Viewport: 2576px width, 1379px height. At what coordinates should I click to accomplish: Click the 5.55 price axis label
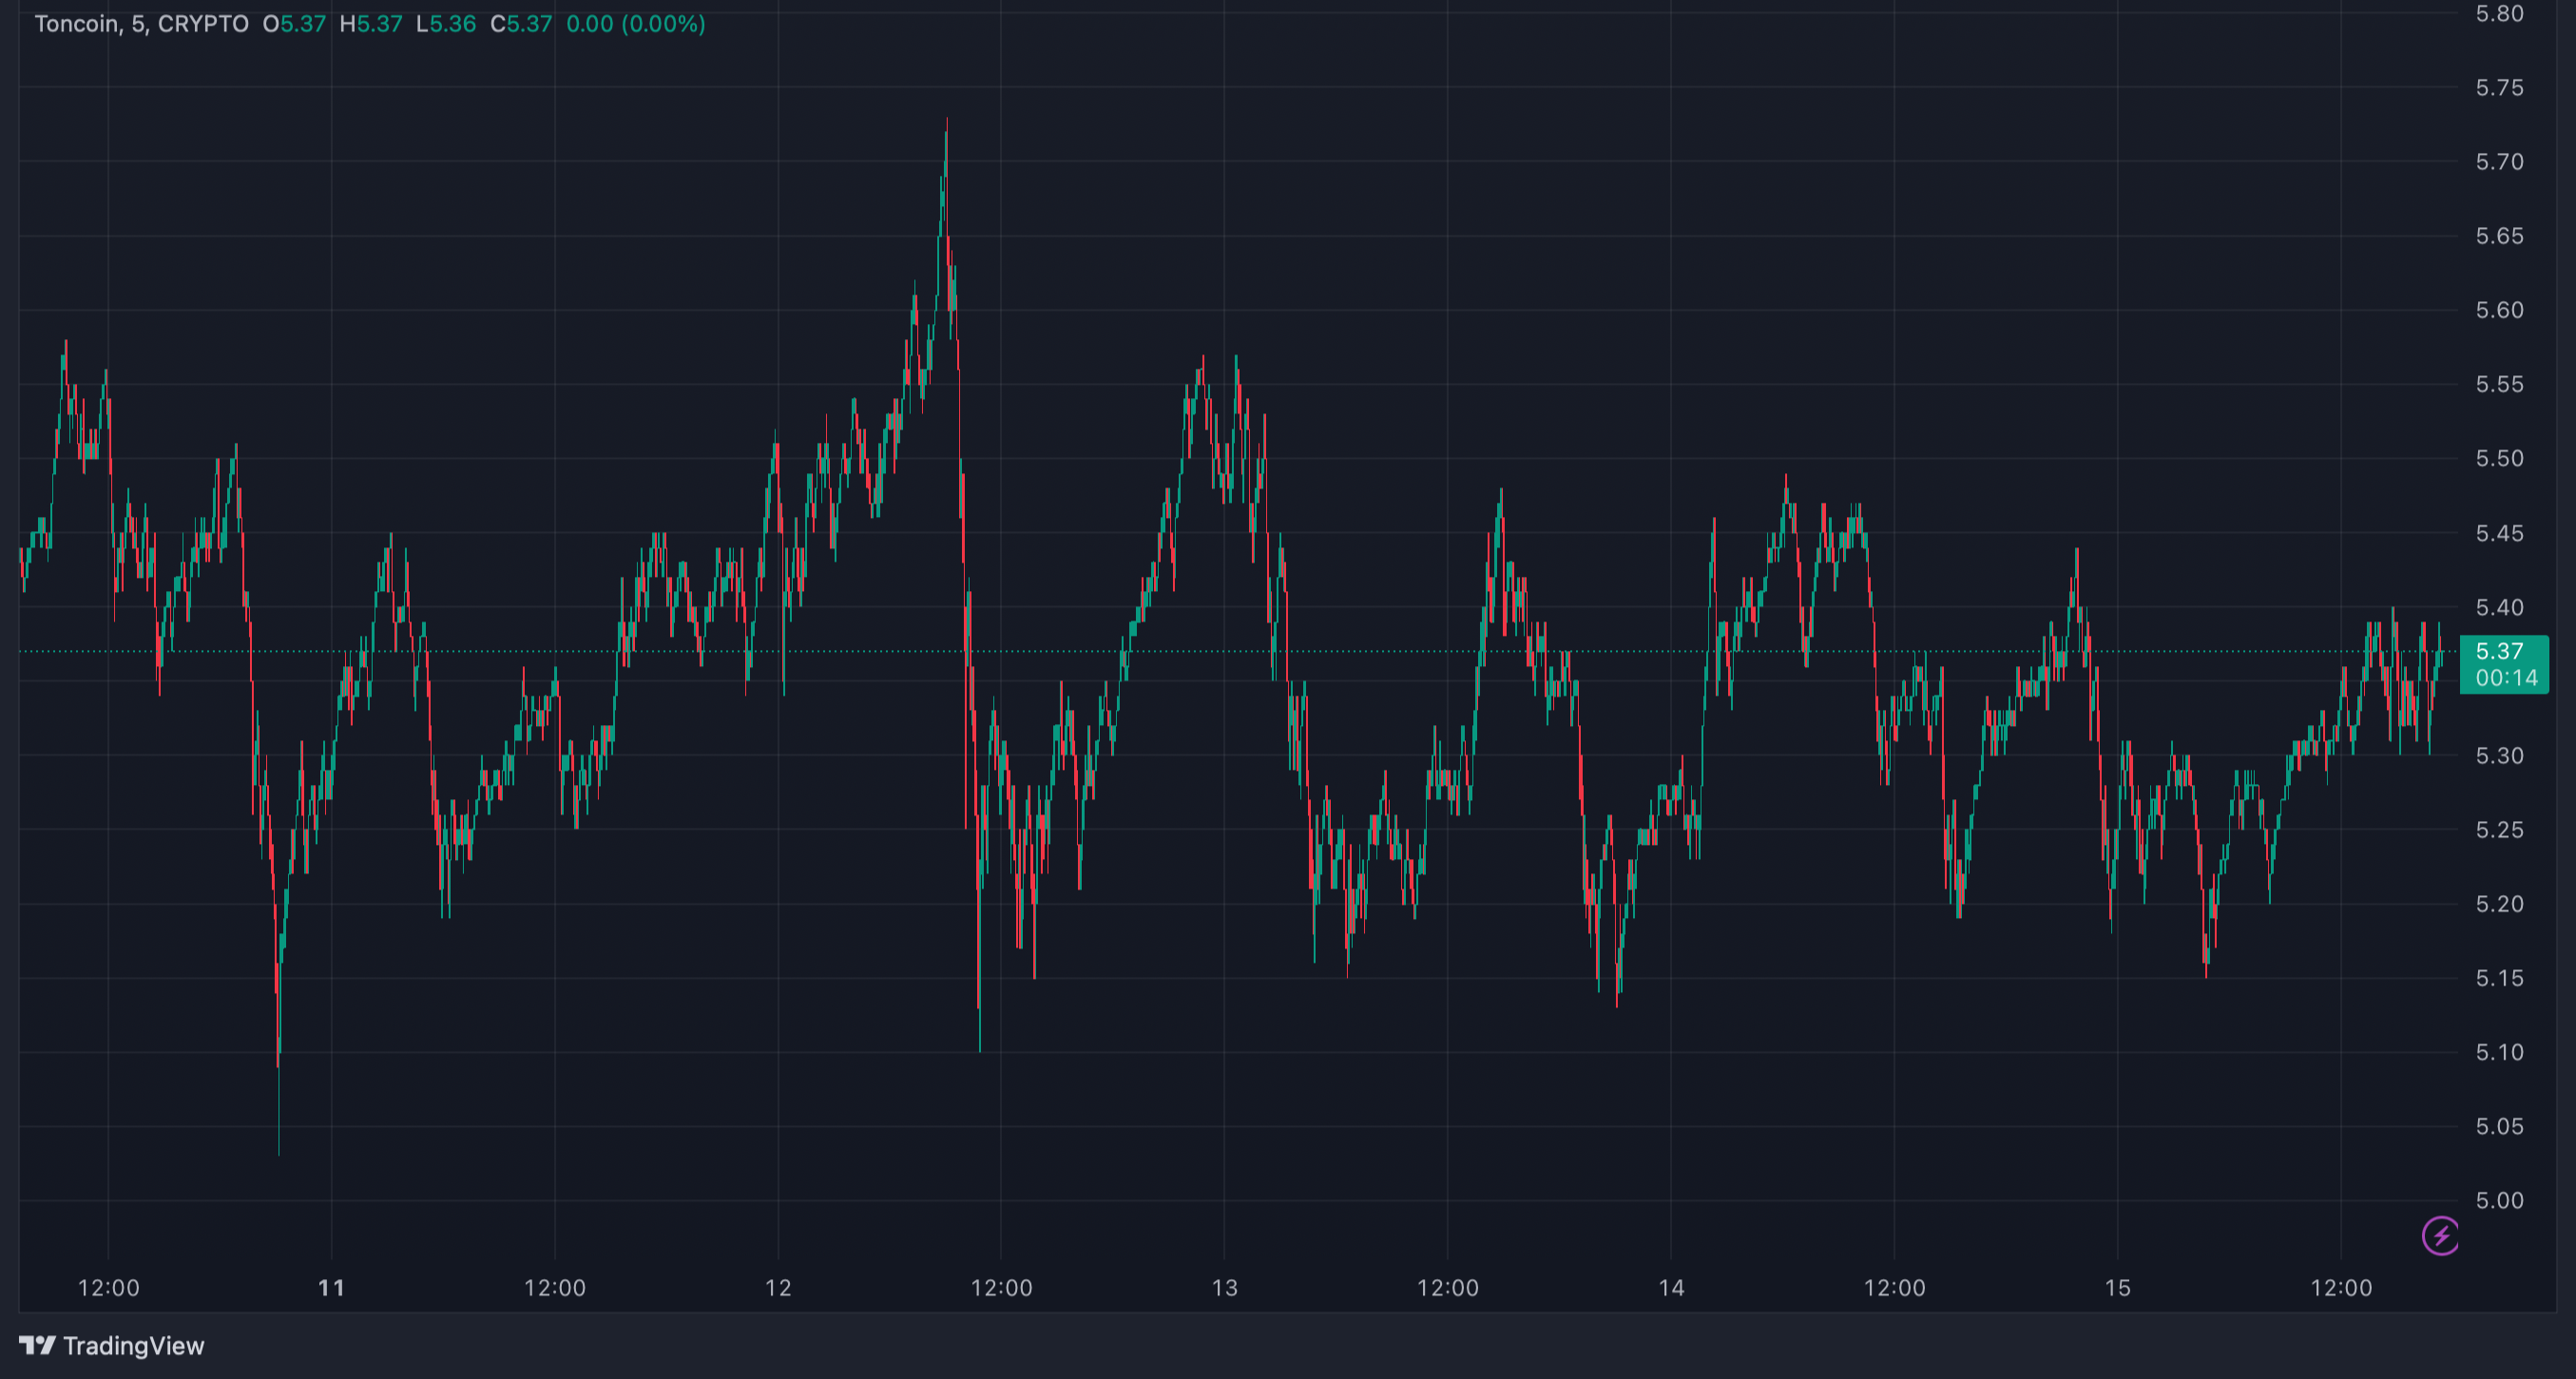click(x=2499, y=384)
